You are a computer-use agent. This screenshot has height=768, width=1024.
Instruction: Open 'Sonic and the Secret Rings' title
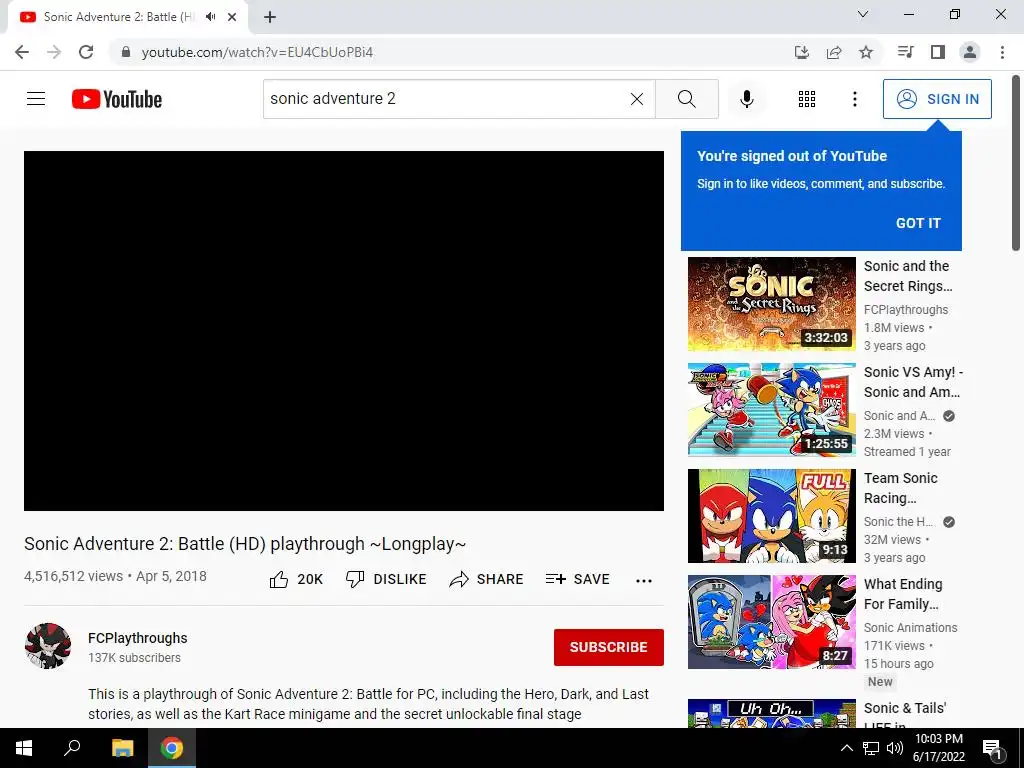908,276
